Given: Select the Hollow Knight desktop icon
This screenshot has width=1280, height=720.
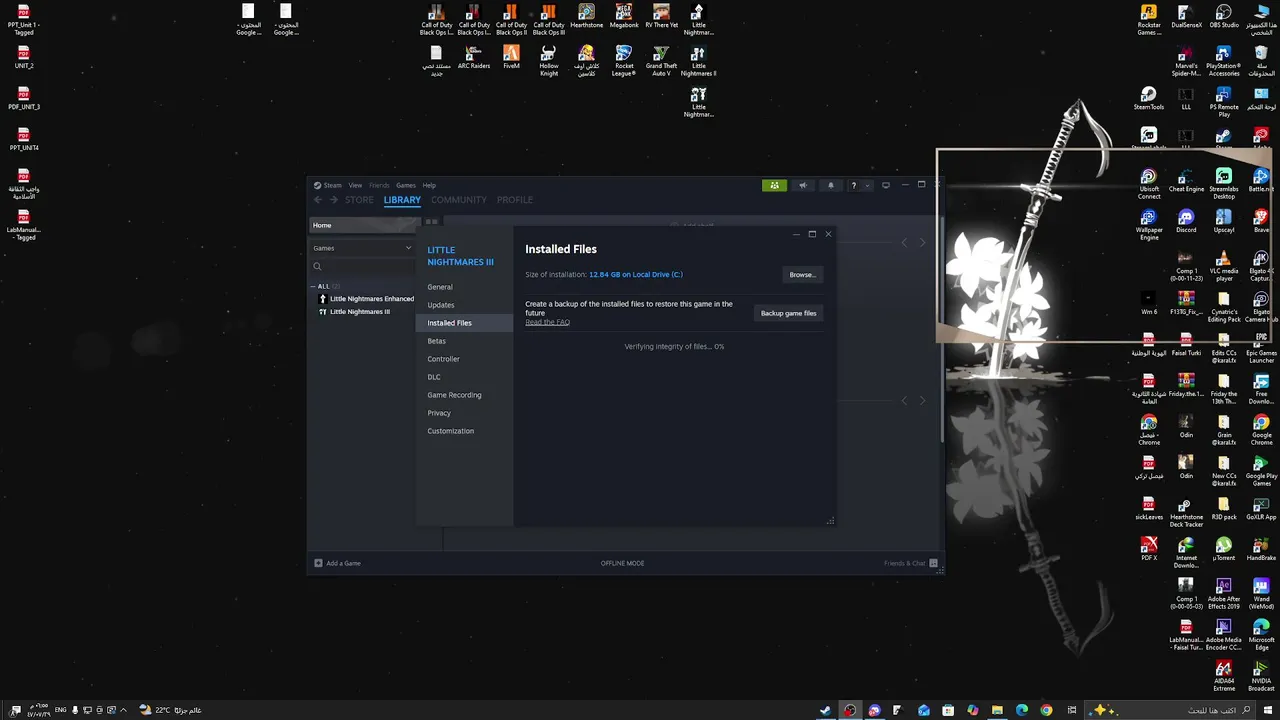Looking at the screenshot, I should coord(548,61).
